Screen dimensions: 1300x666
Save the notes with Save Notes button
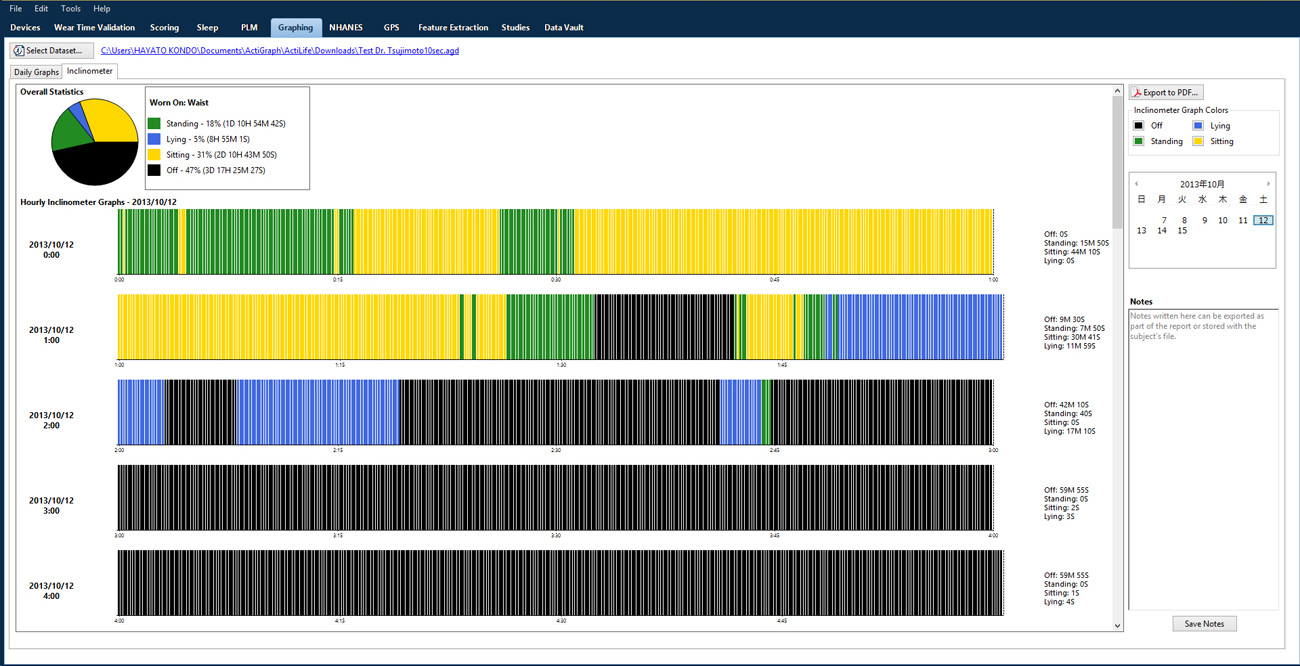pyautogui.click(x=1204, y=624)
